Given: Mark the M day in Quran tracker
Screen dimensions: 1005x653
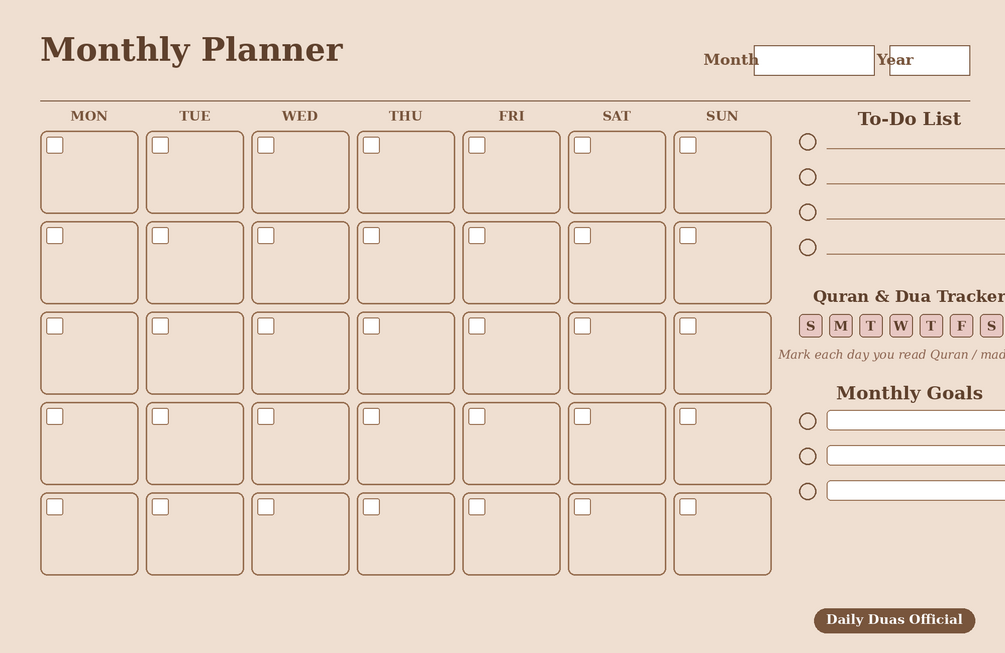Looking at the screenshot, I should tap(841, 326).
